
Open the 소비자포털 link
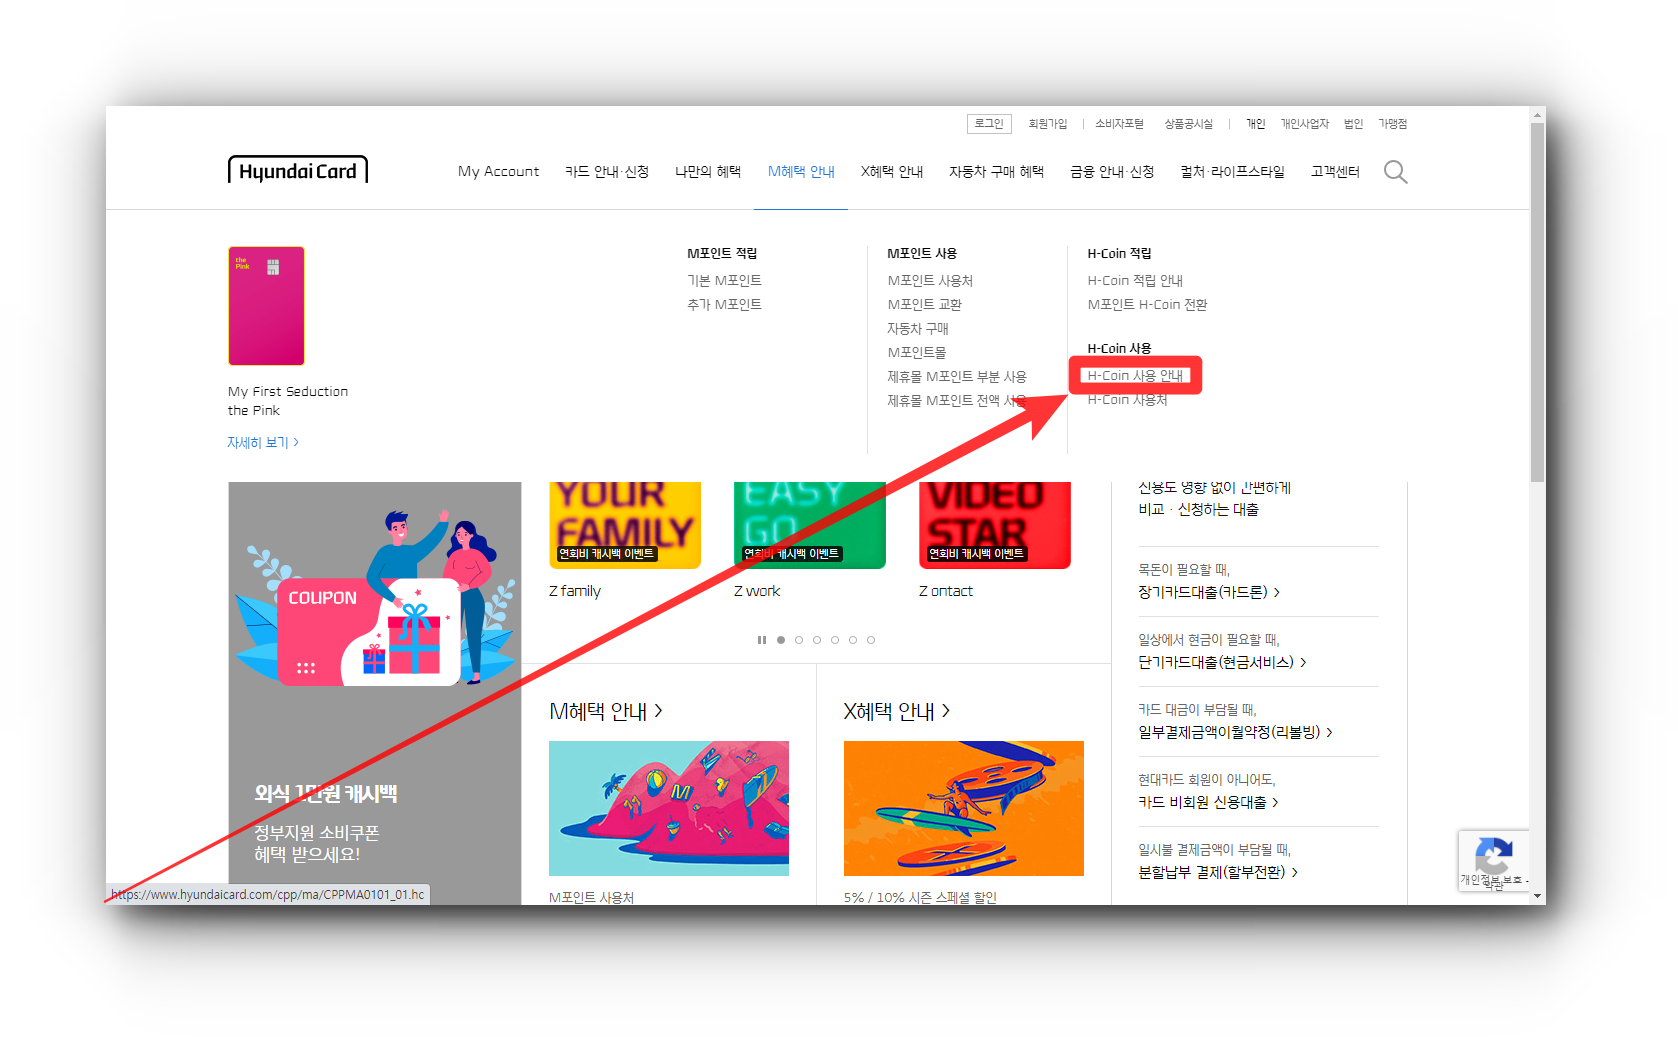(x=1119, y=124)
